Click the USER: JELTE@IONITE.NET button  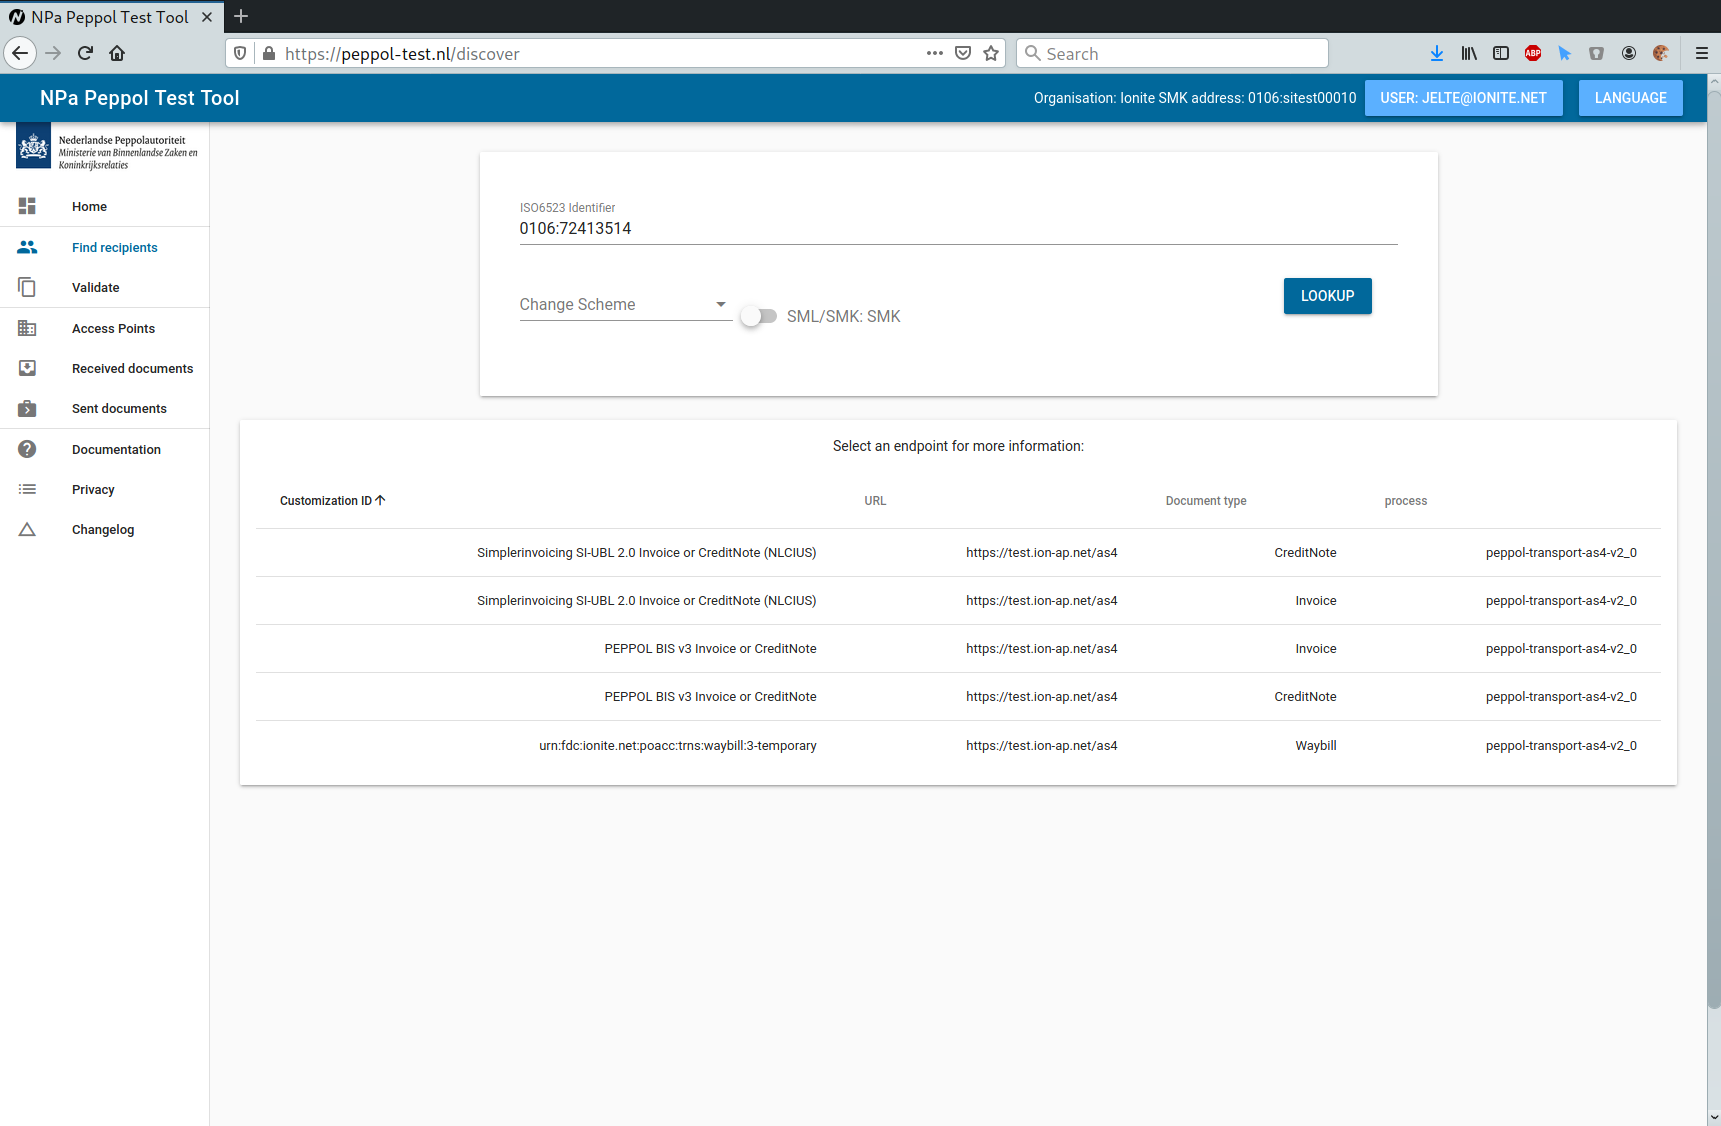(x=1463, y=98)
